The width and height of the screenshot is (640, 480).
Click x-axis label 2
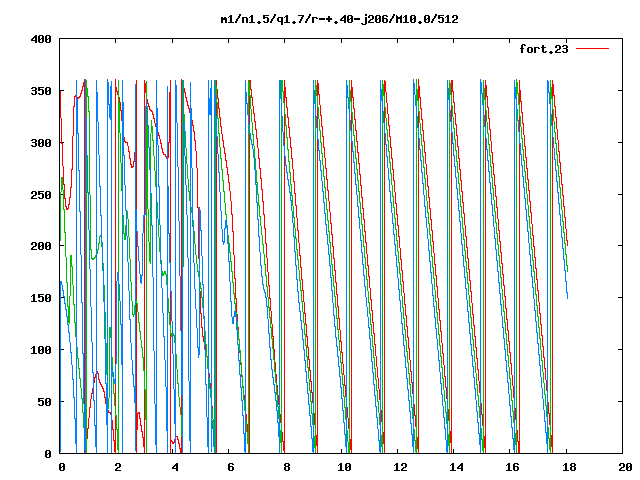(x=118, y=467)
